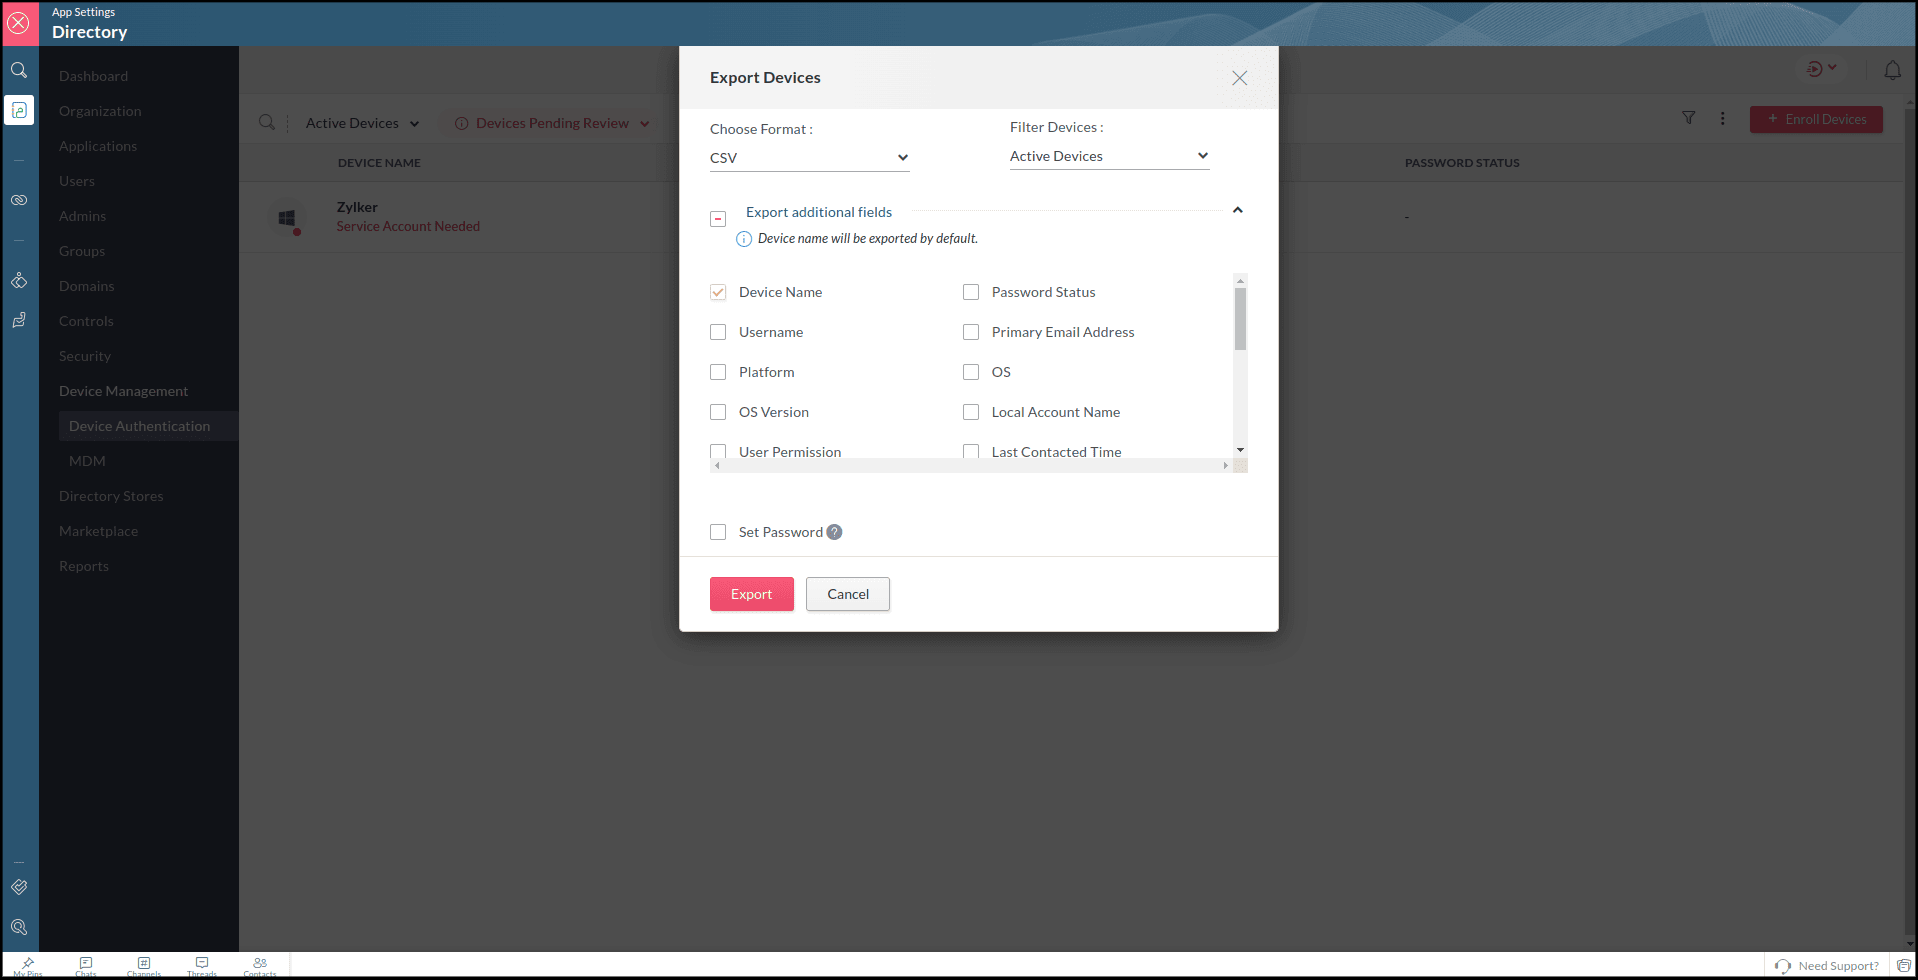This screenshot has width=1918, height=980.
Task: Expand Device Management in the sidebar
Action: [x=123, y=391]
